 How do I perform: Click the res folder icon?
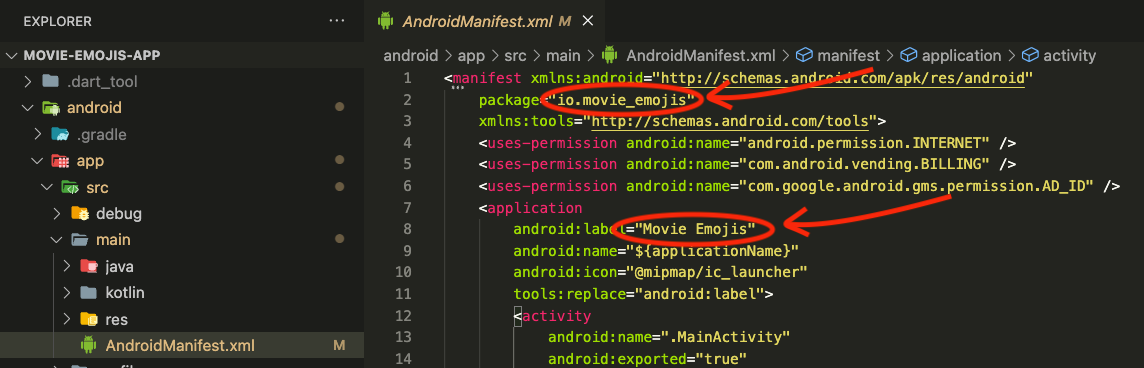click(x=88, y=319)
